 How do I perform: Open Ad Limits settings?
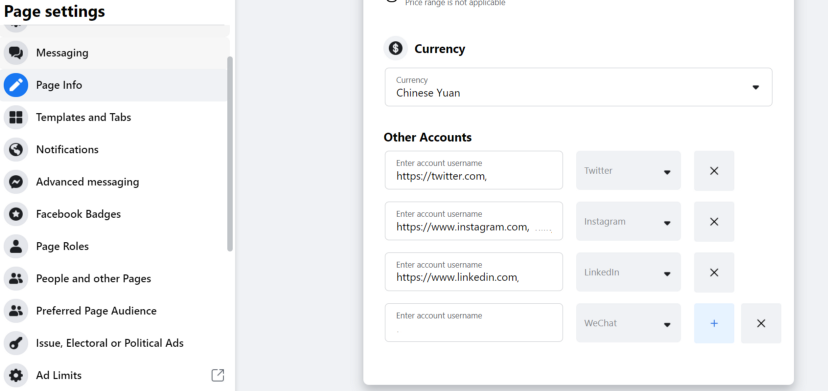[x=114, y=375]
